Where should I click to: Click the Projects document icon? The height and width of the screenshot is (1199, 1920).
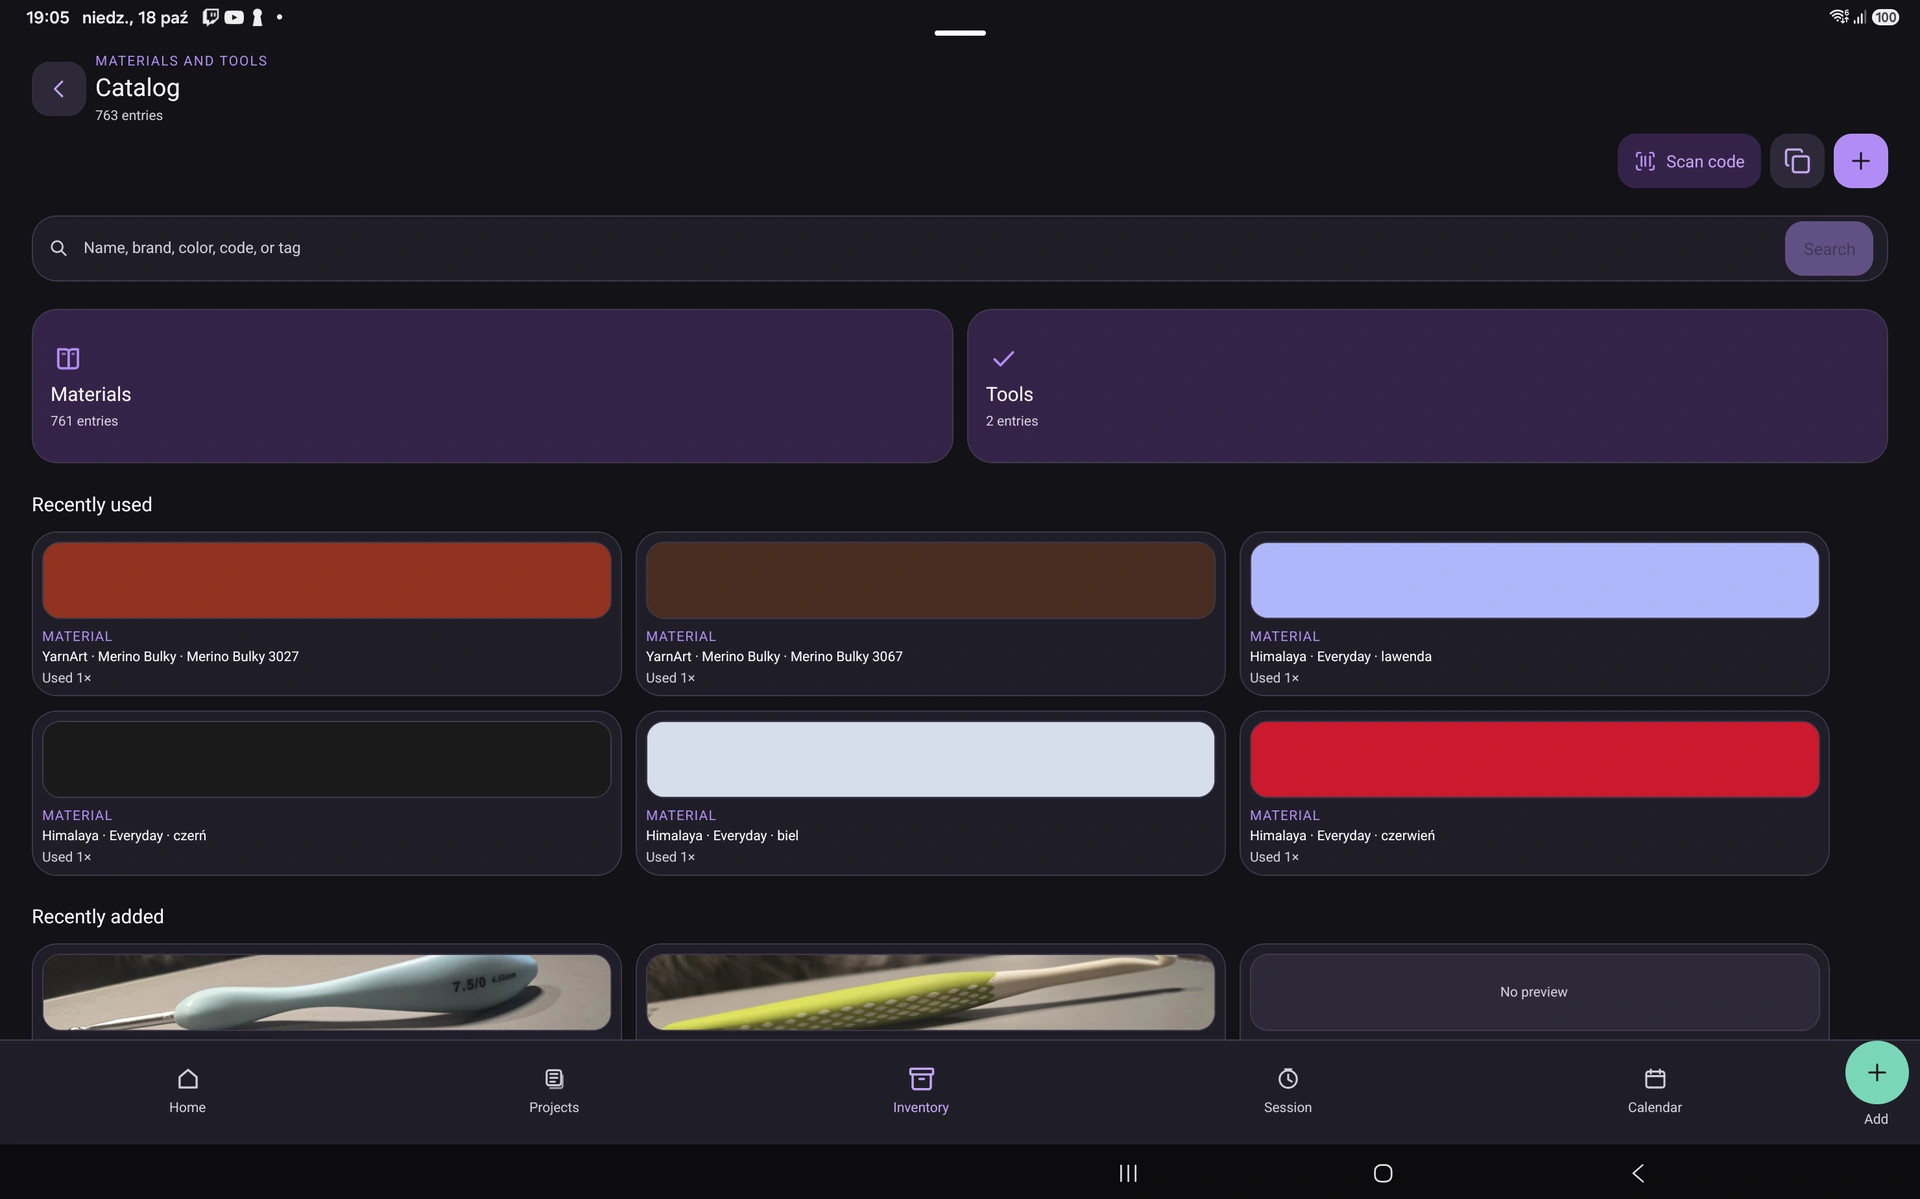point(554,1078)
